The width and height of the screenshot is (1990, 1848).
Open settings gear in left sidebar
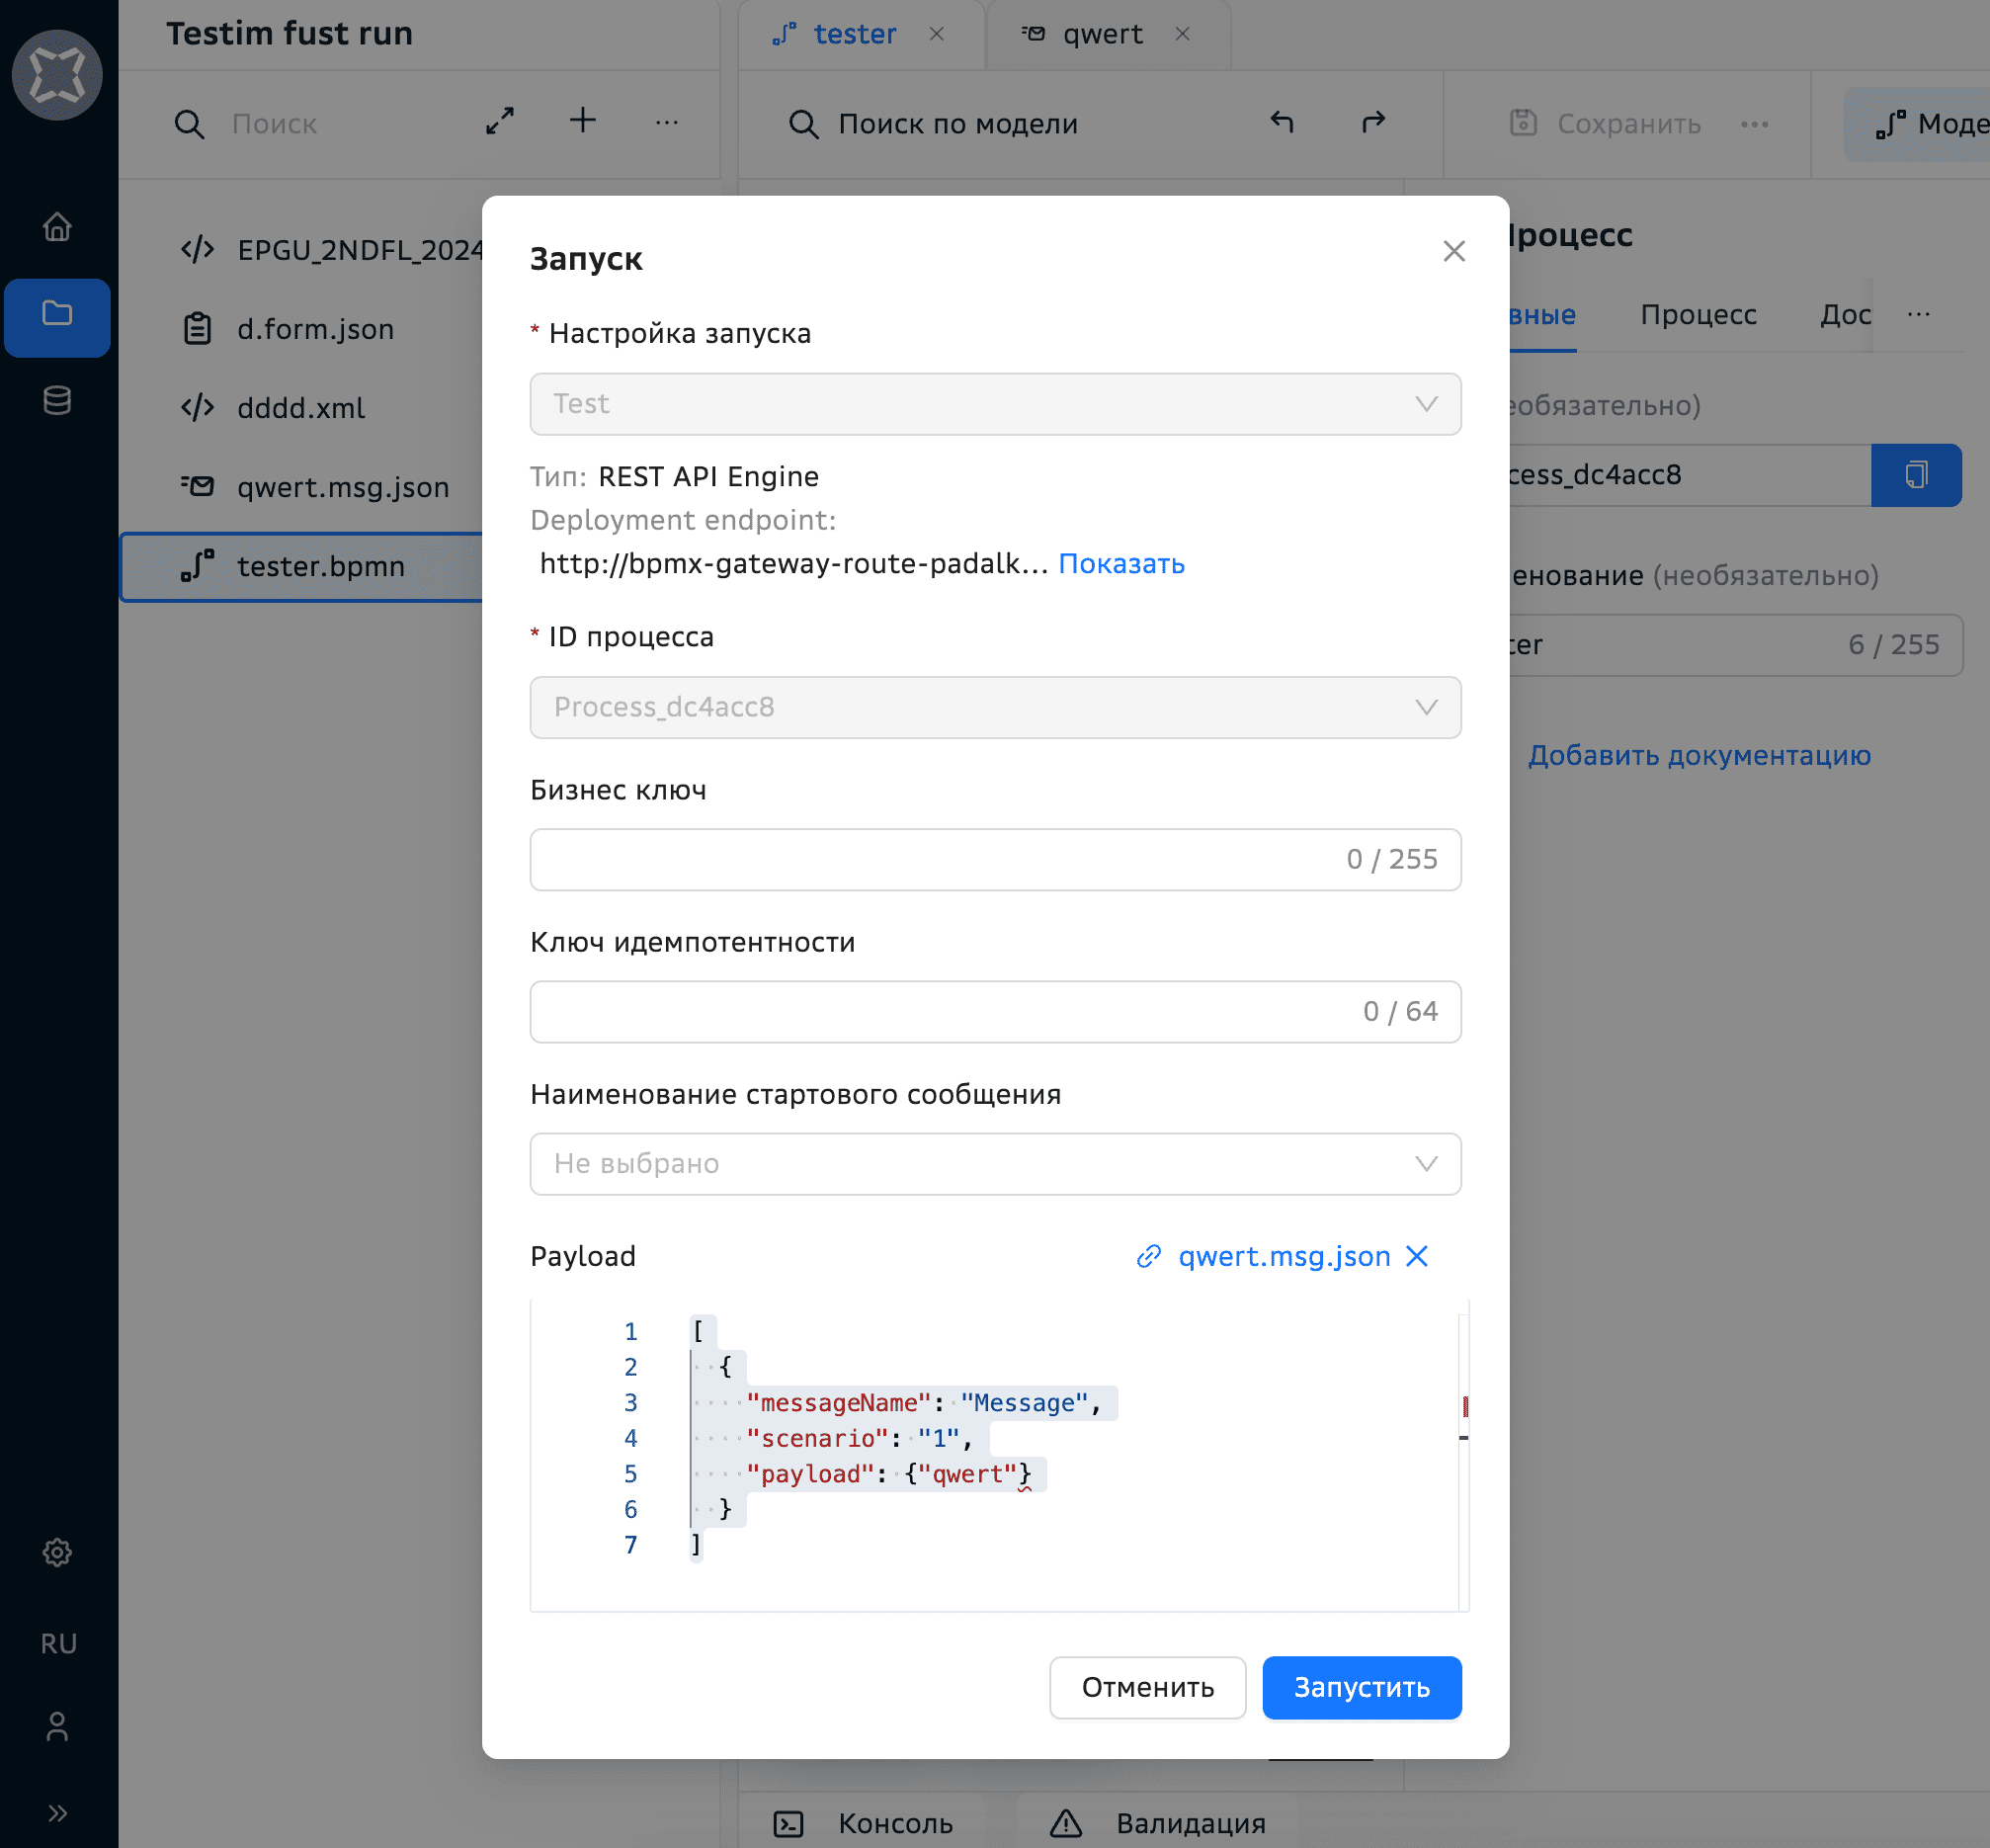tap(57, 1552)
